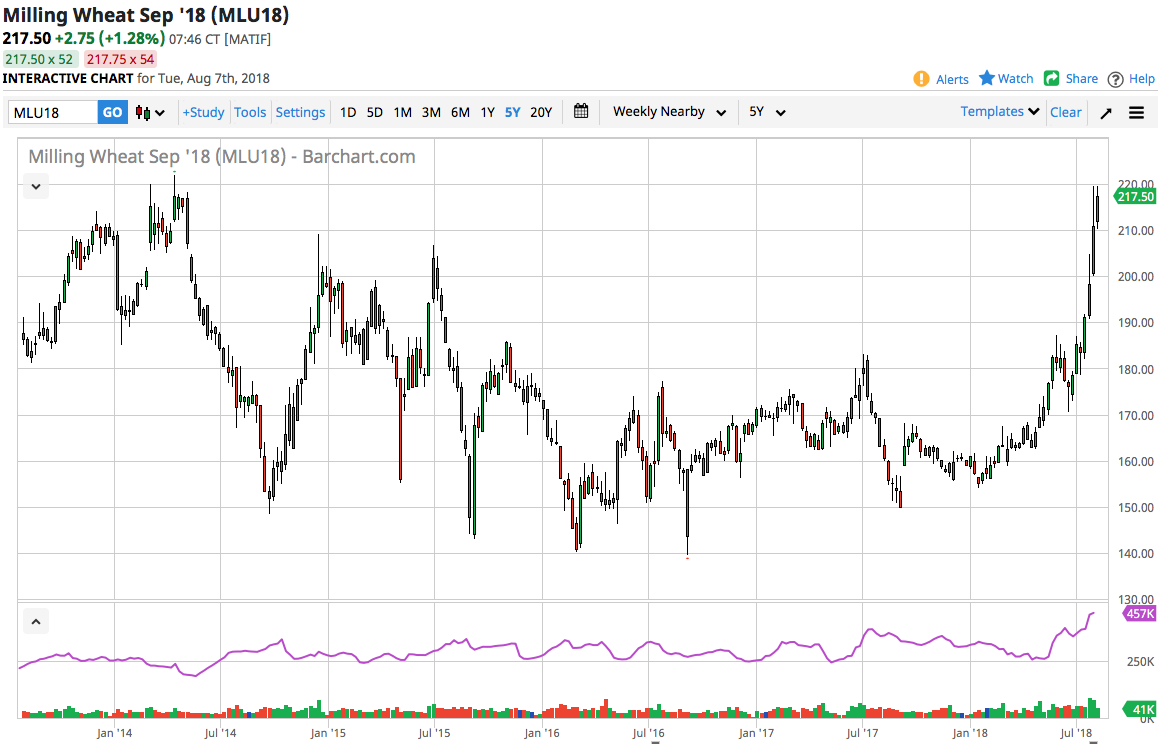Open the Tools menu

point(250,112)
